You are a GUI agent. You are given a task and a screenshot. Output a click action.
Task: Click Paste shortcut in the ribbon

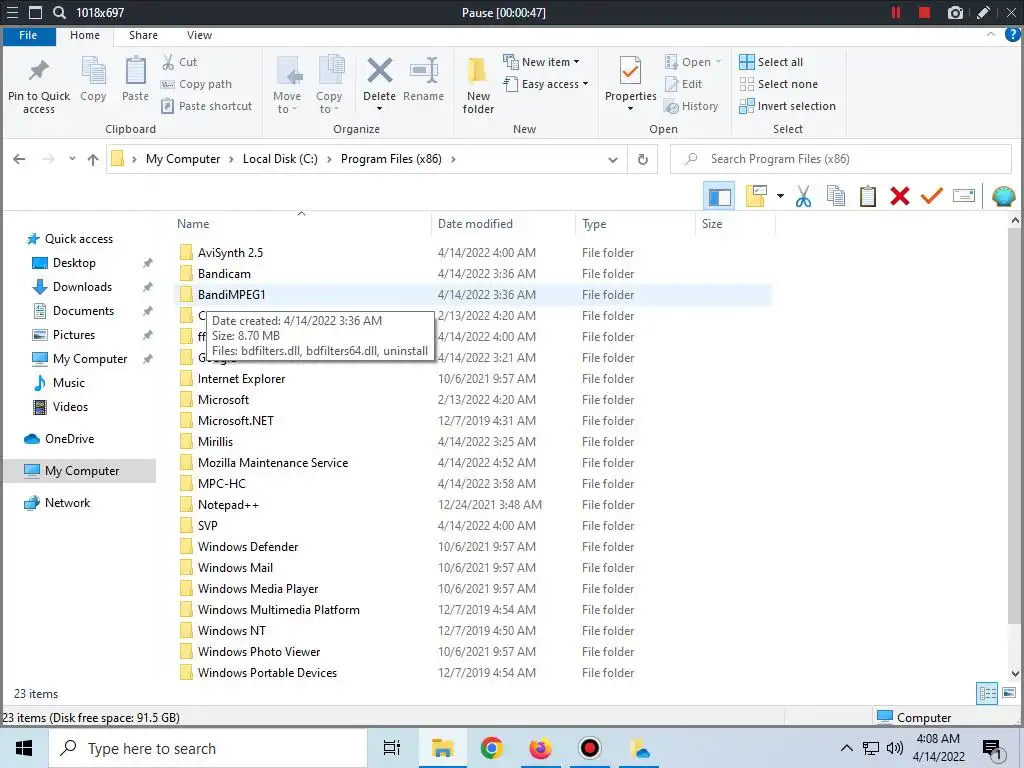tap(206, 106)
